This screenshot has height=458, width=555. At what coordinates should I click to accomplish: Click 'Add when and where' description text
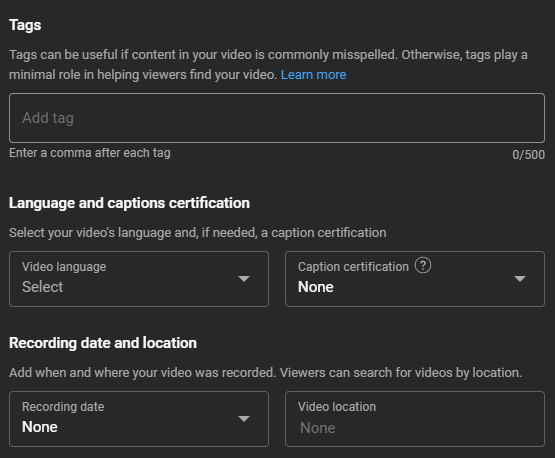click(x=265, y=373)
